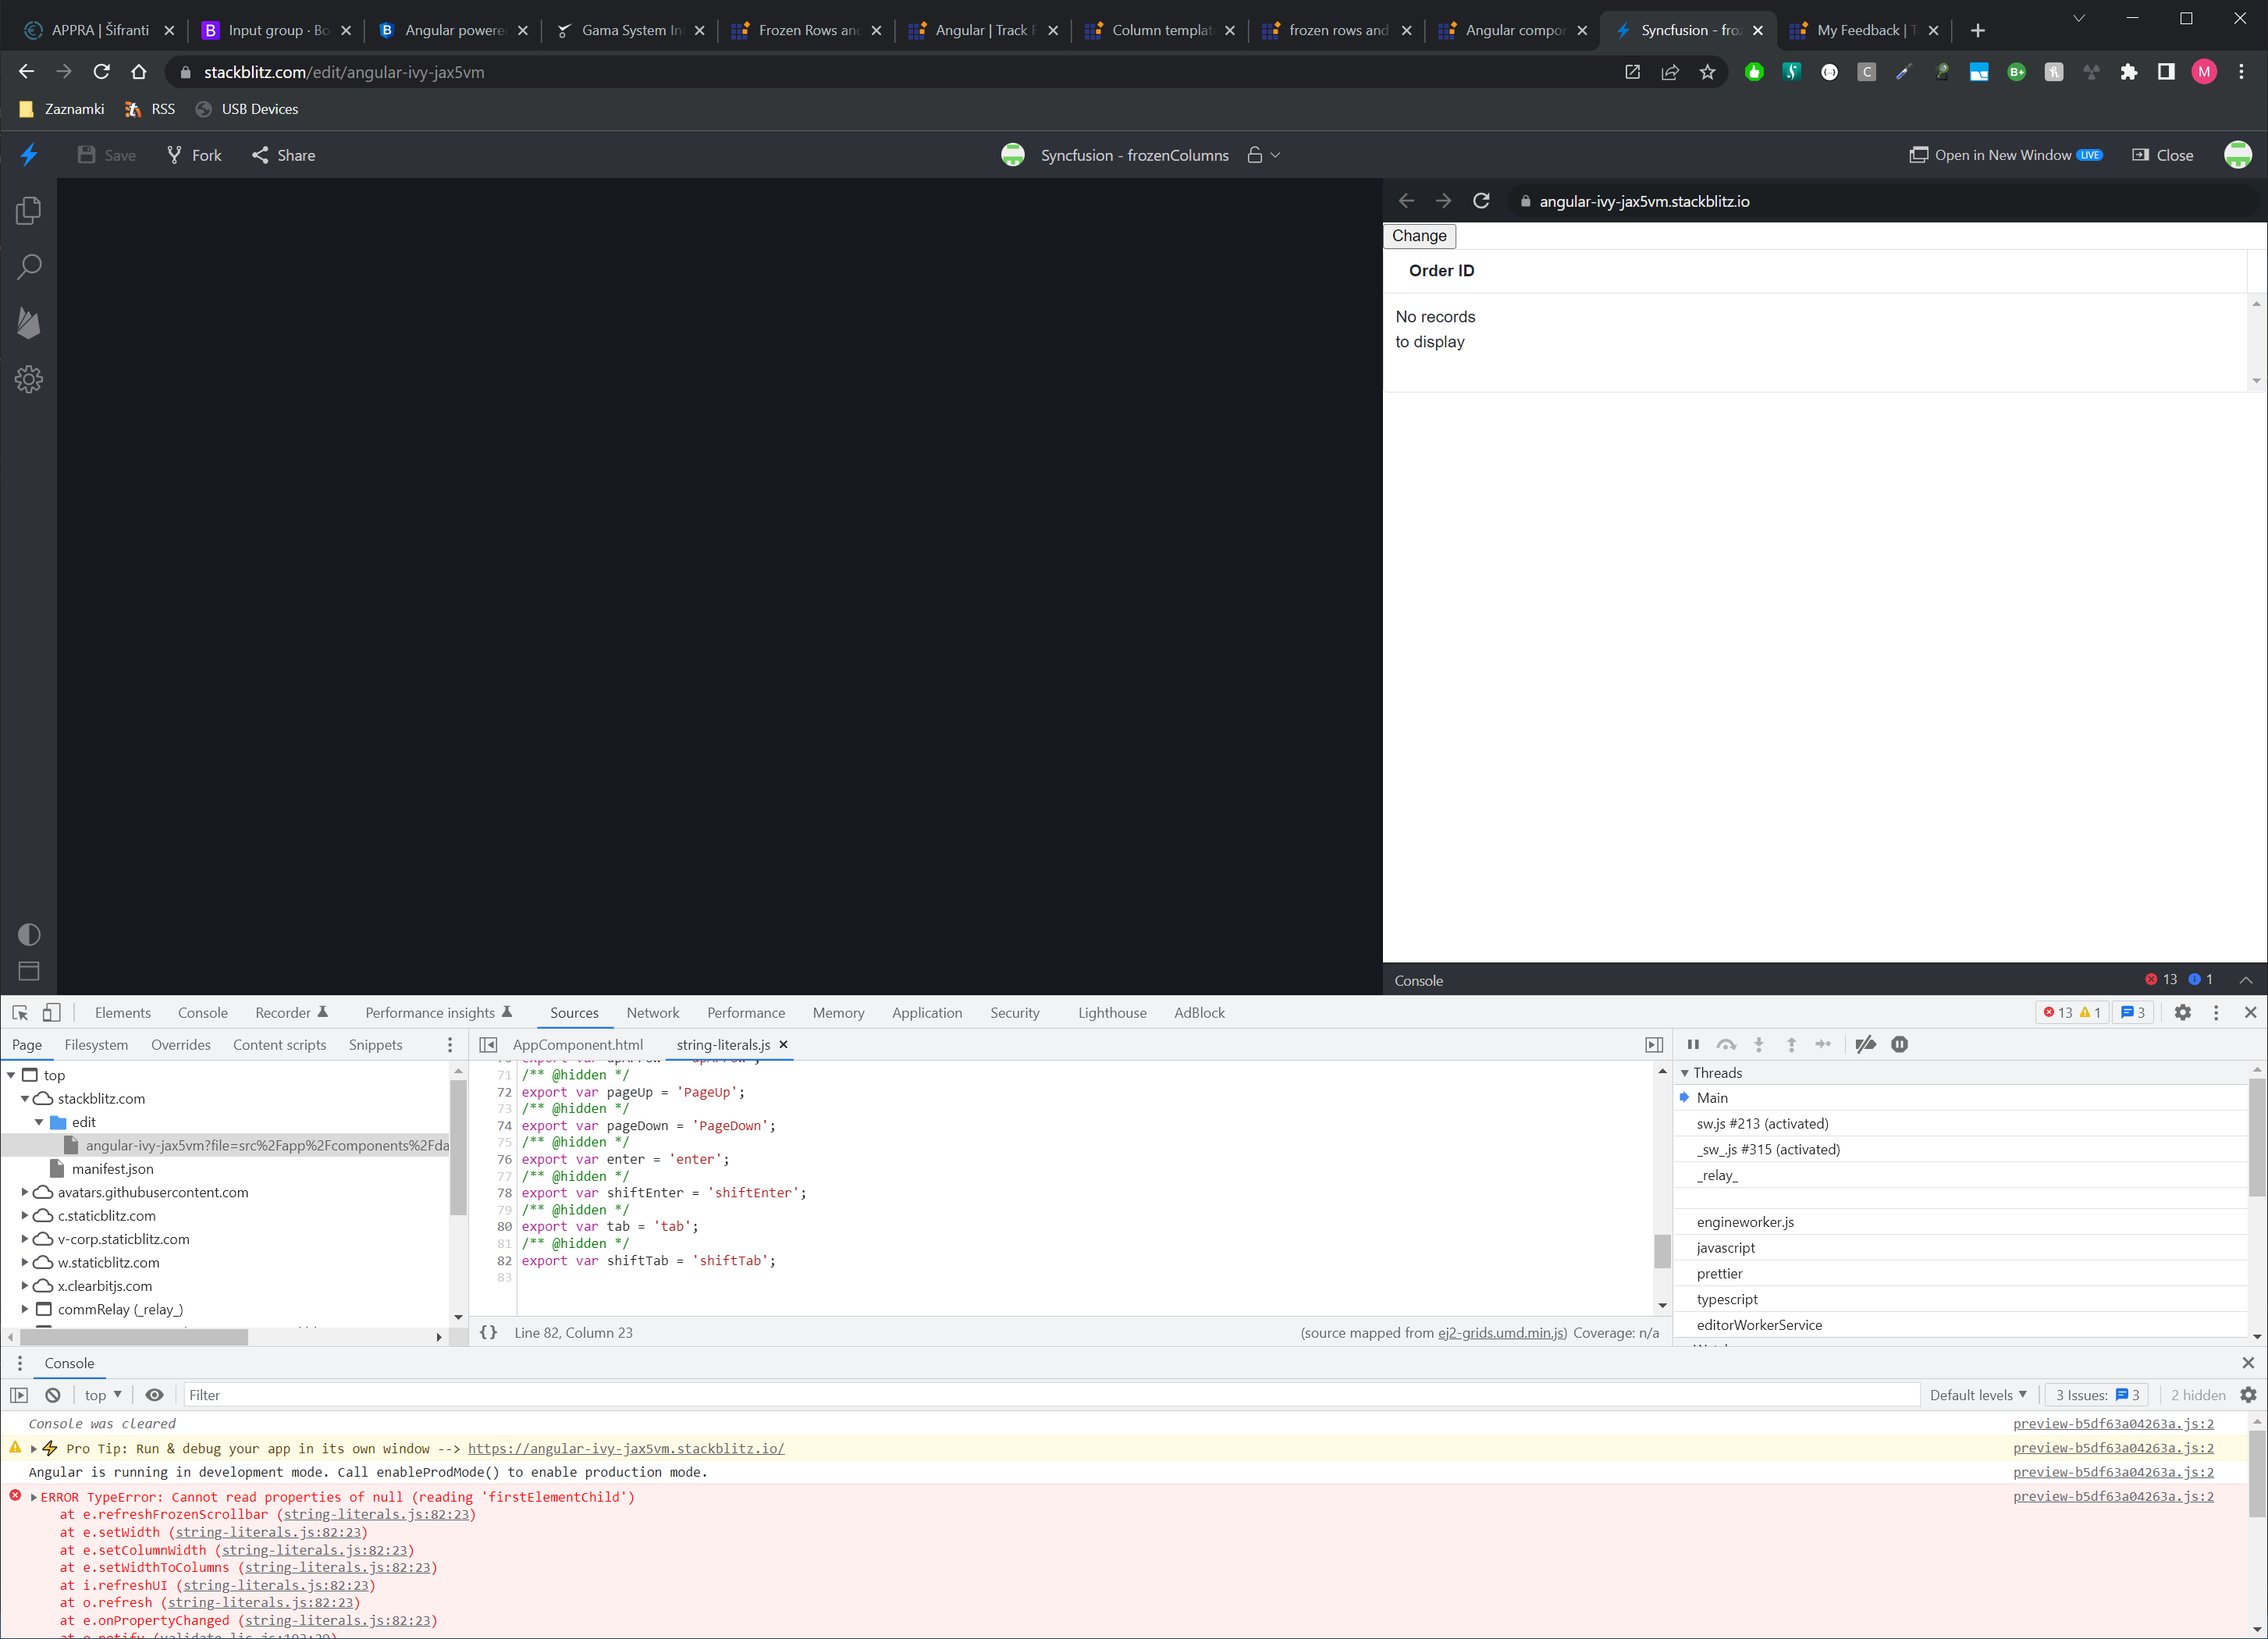Open the StackBlitz files explorer icon
The height and width of the screenshot is (1639, 2268).
coord(29,210)
